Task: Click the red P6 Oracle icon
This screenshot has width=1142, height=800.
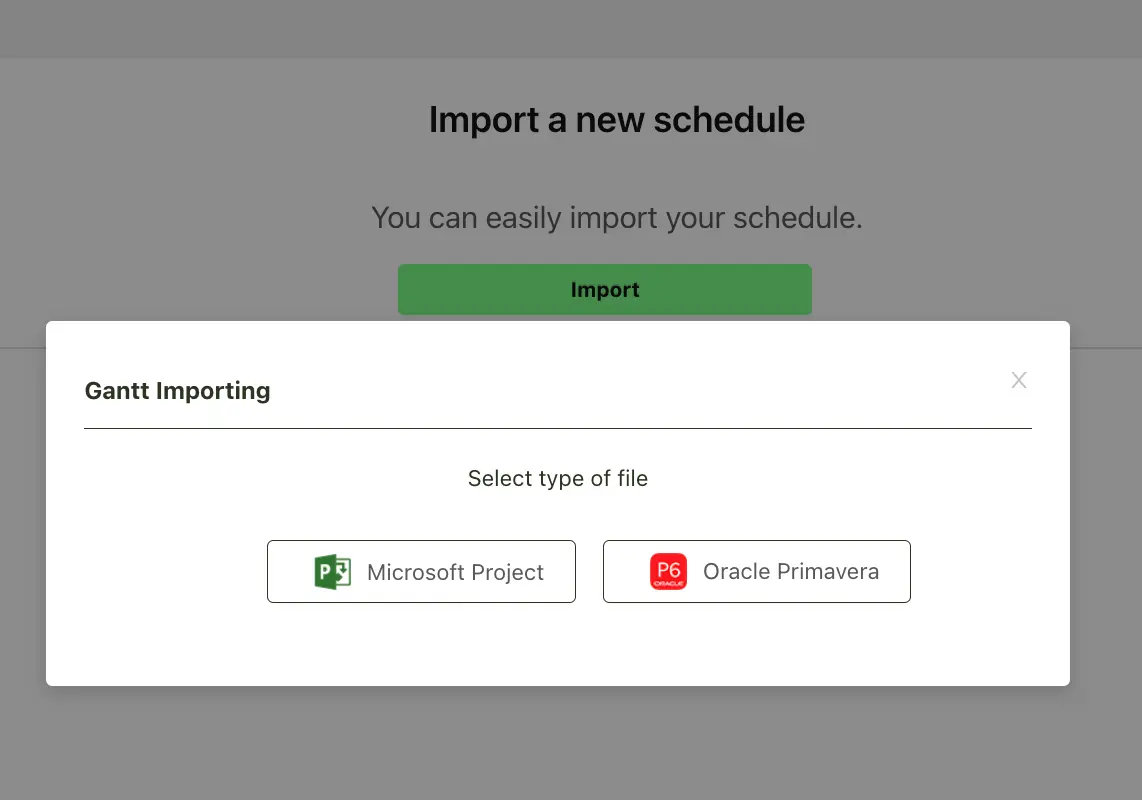Action: tap(668, 572)
